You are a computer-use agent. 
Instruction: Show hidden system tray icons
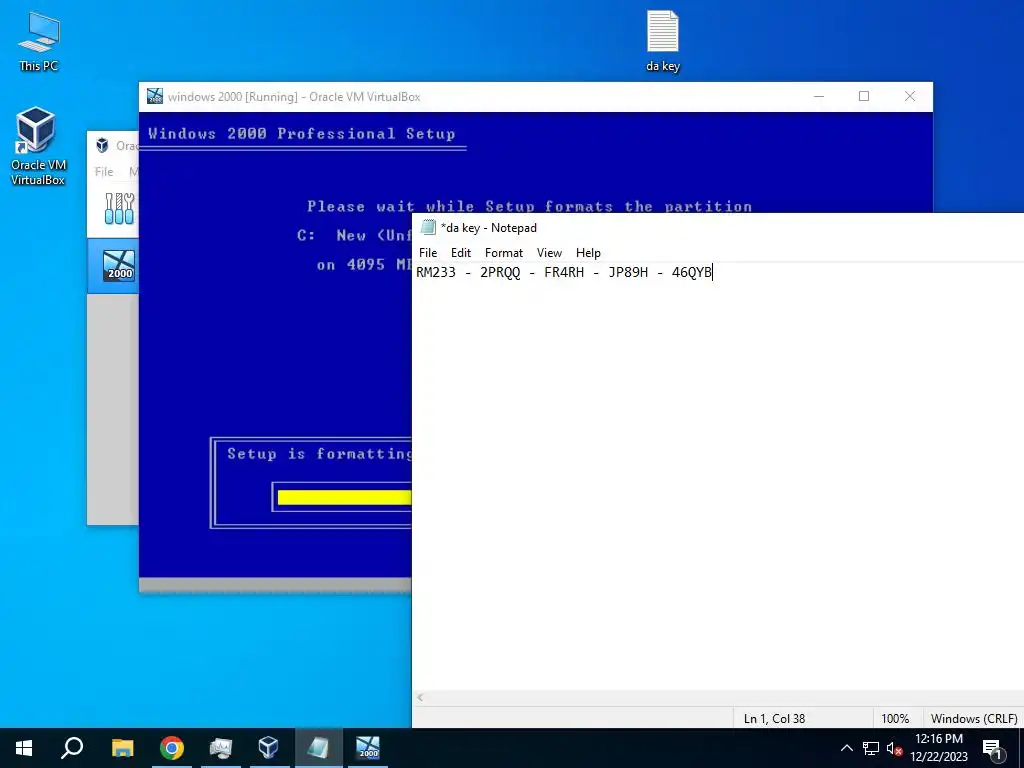coord(846,748)
